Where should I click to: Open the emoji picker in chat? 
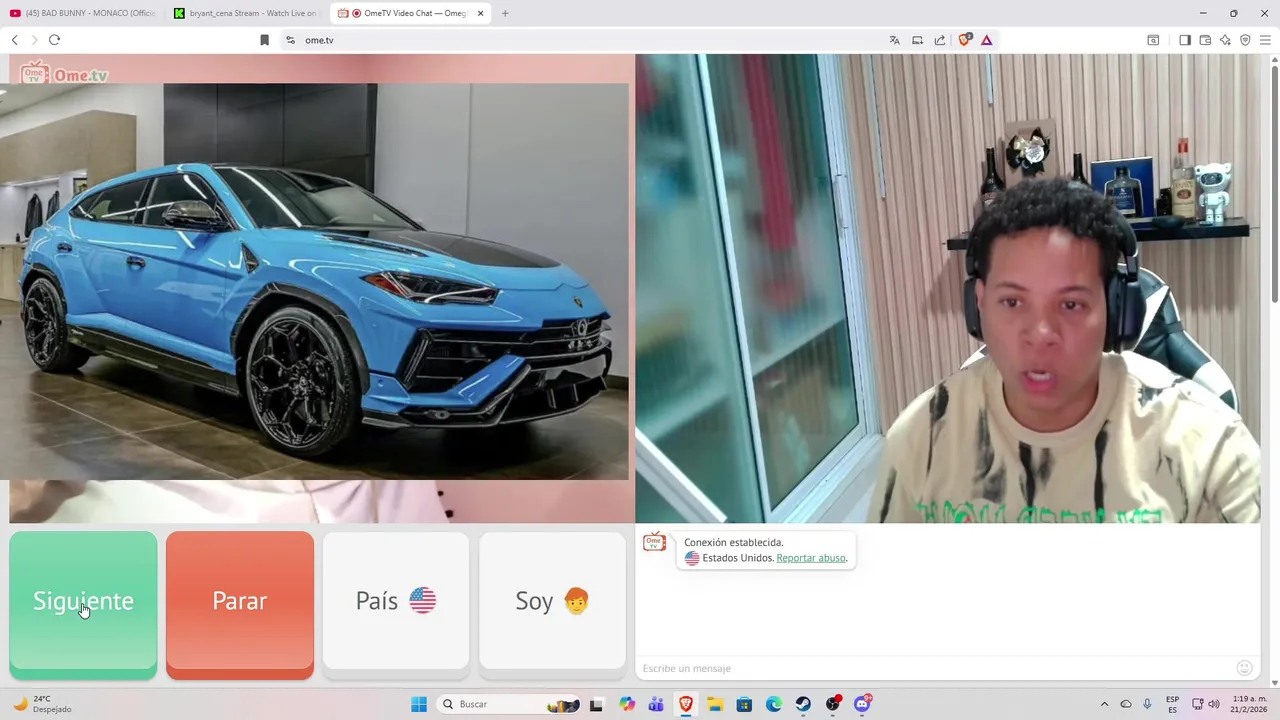coord(1245,668)
